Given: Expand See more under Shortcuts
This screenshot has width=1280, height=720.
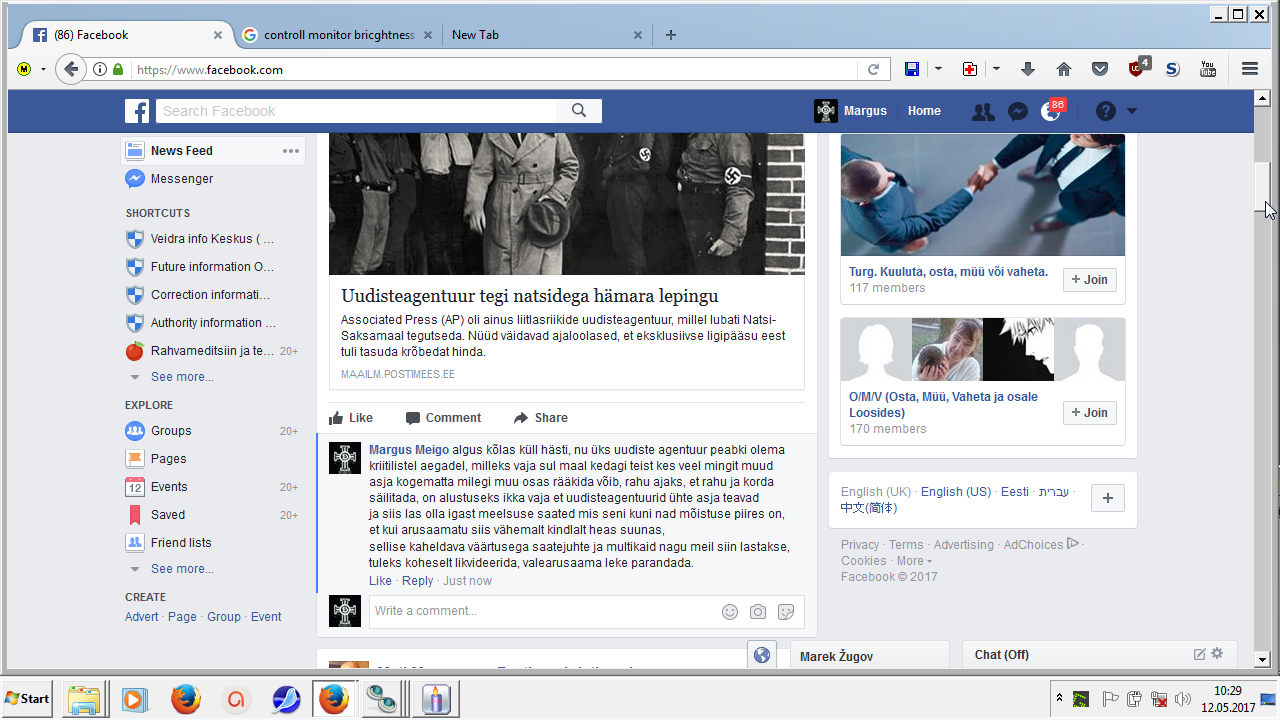Looking at the screenshot, I should coord(181,377).
